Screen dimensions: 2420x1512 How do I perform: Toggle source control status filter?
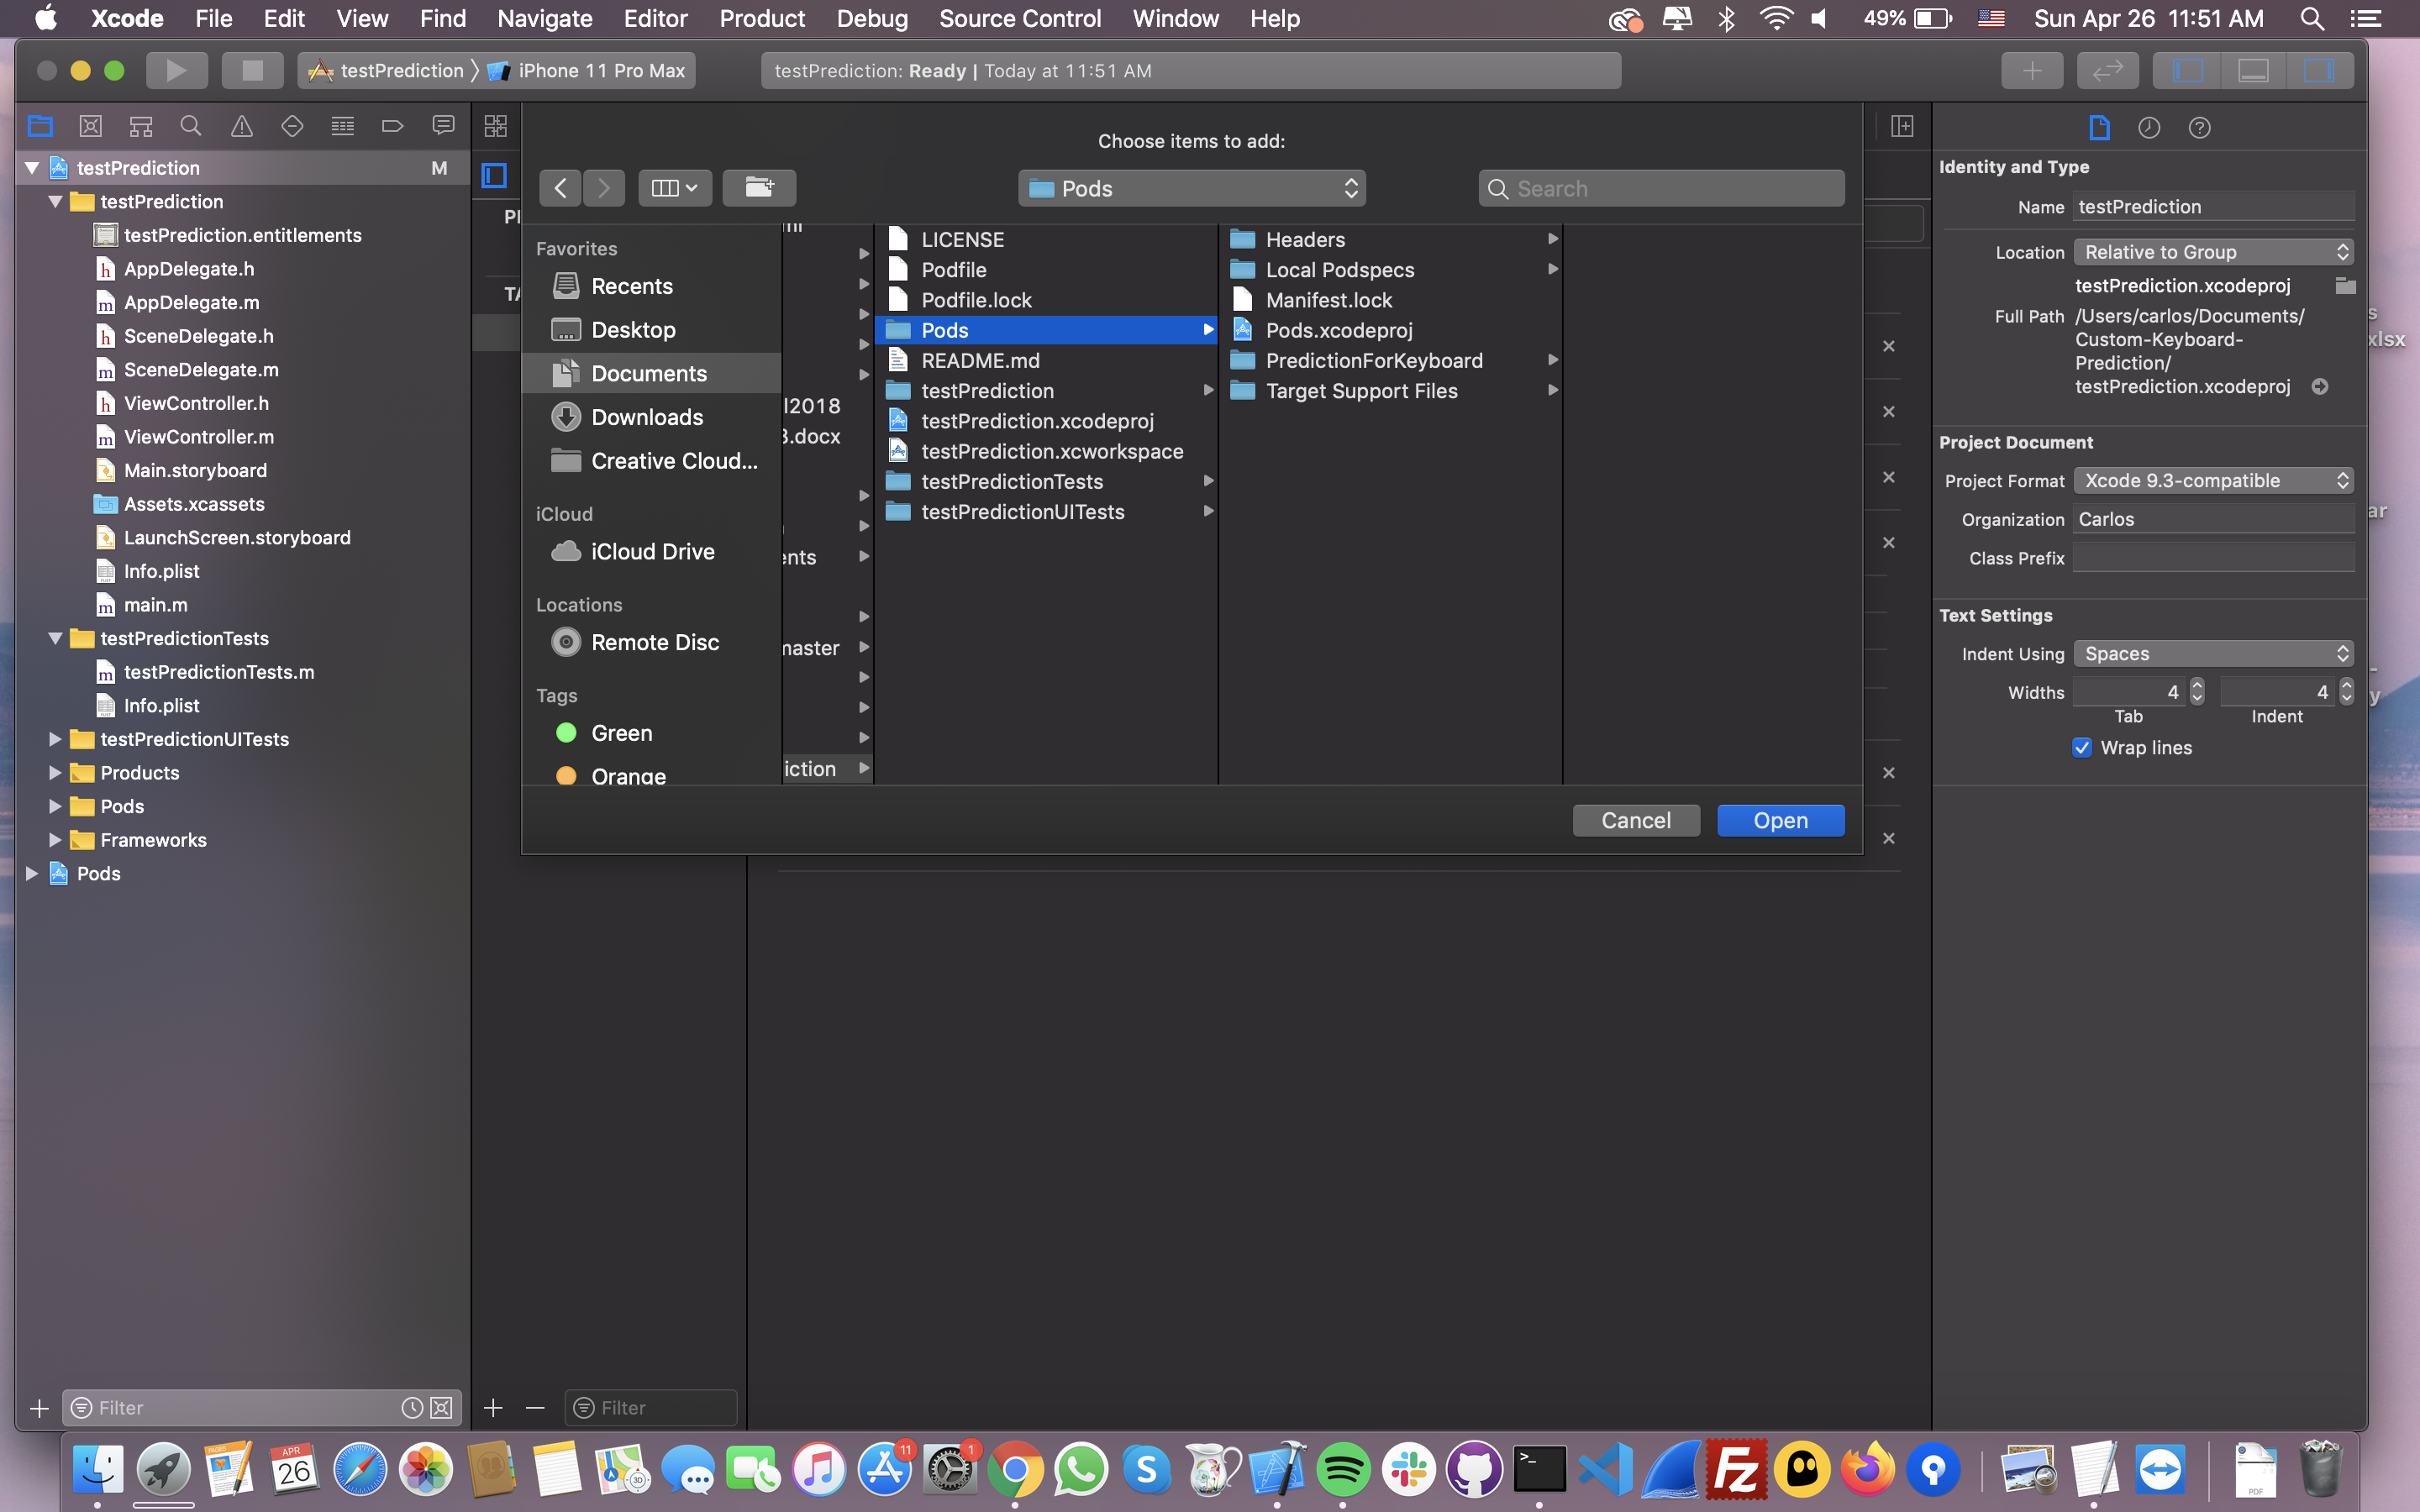[441, 1408]
